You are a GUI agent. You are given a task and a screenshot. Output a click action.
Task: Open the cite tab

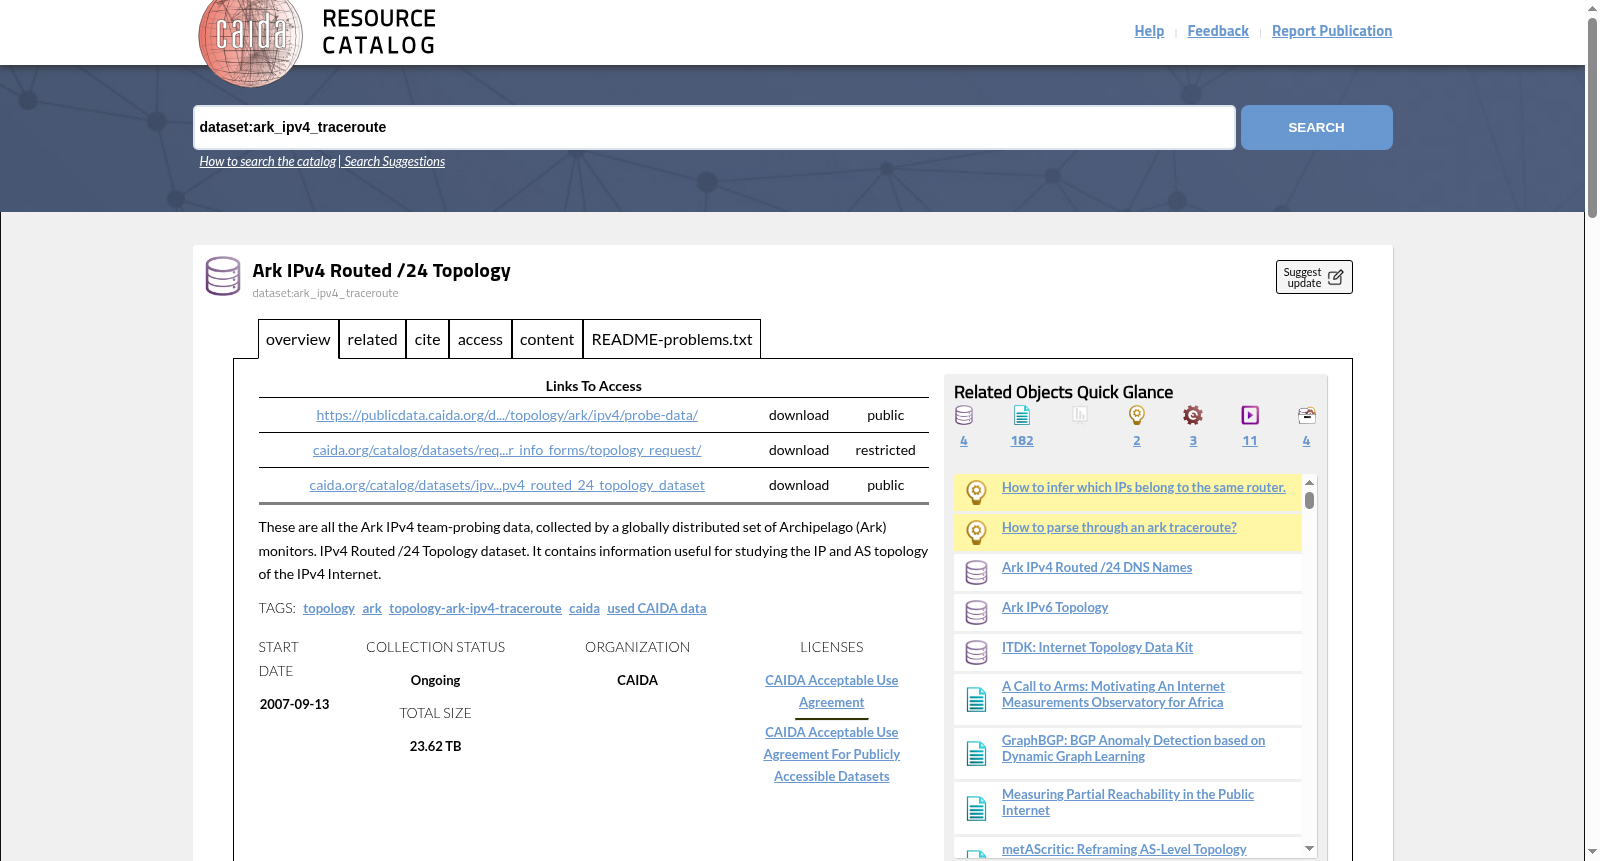point(427,339)
